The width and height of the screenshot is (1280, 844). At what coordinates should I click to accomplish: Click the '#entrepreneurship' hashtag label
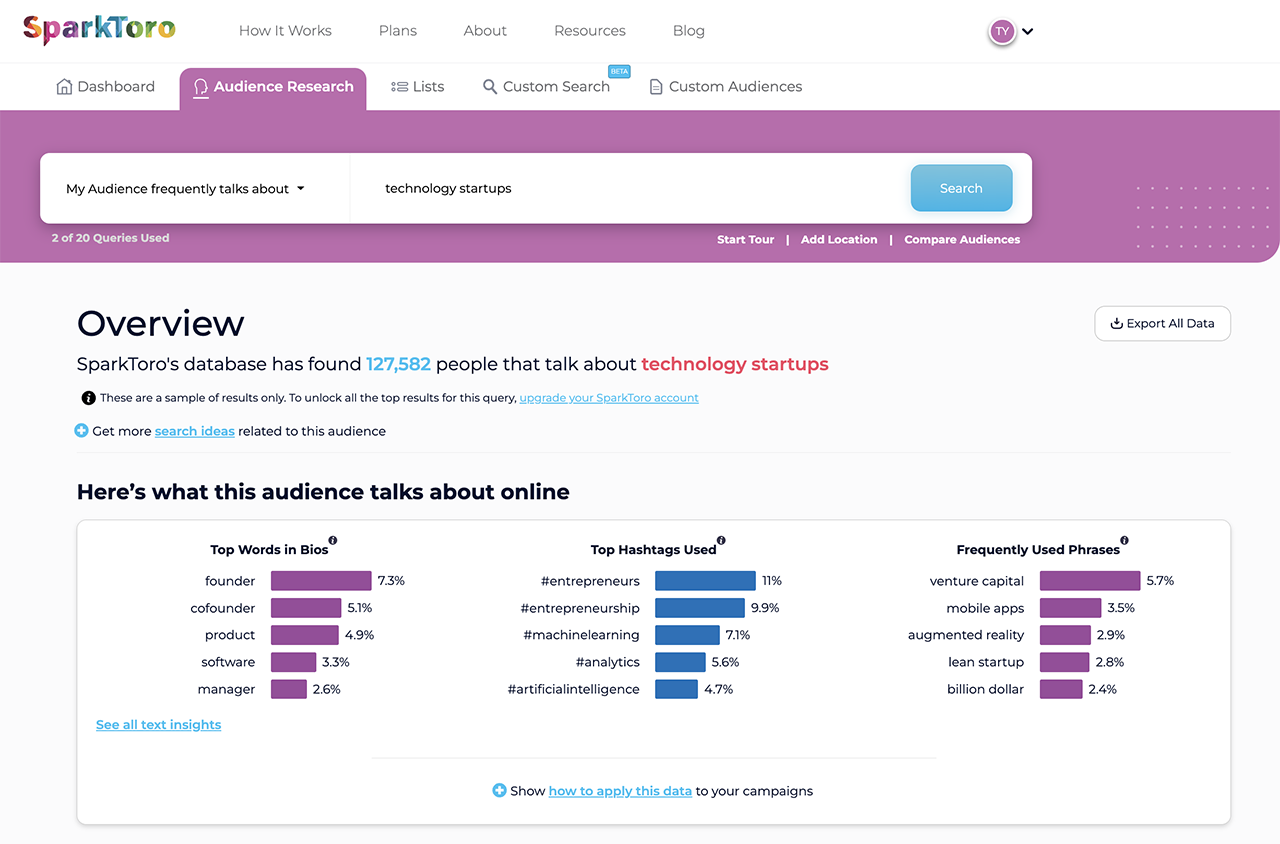[580, 608]
